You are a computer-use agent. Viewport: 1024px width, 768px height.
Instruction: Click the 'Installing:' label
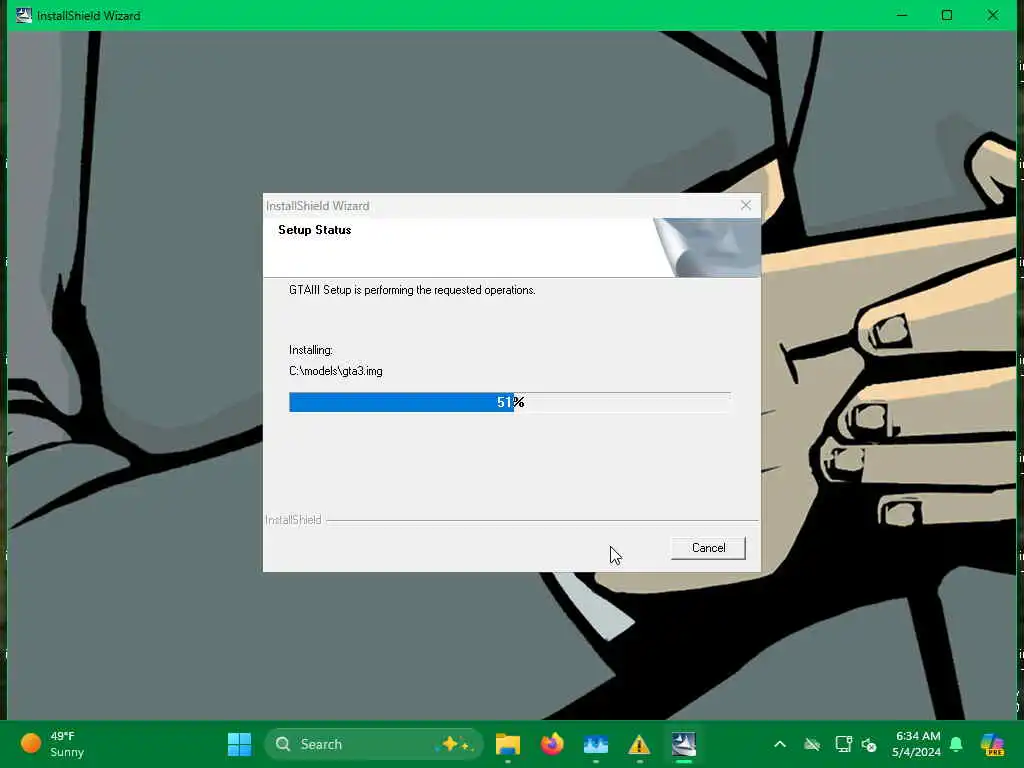tap(311, 350)
